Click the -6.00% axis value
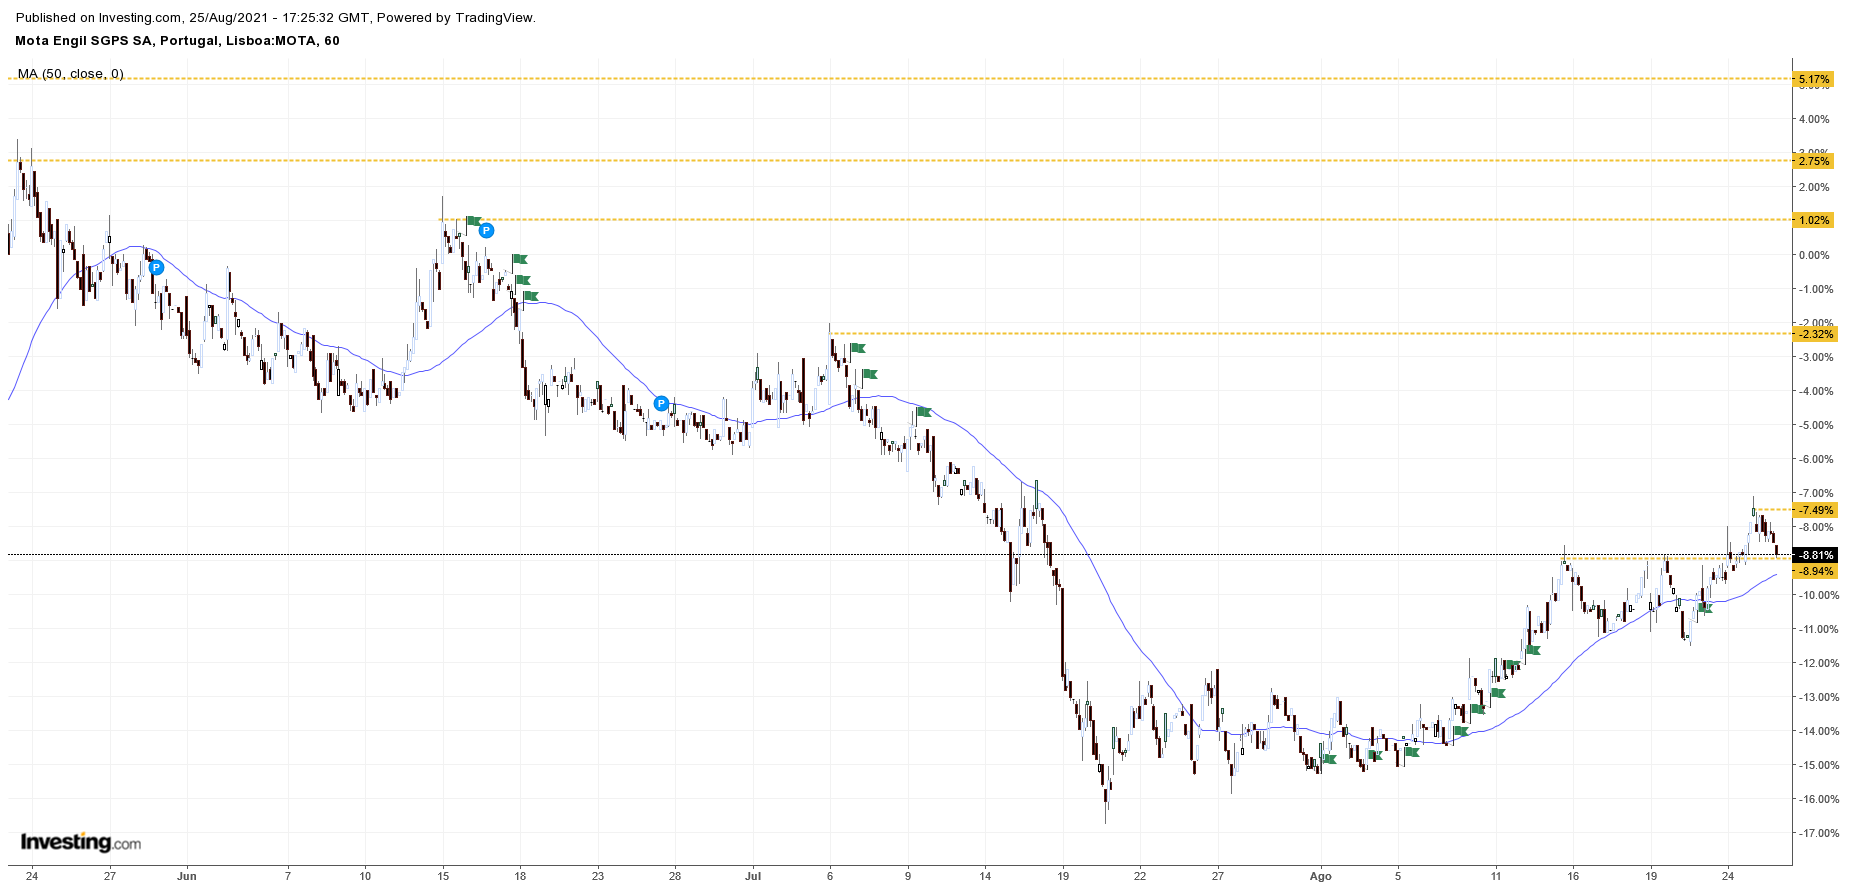The height and width of the screenshot is (889, 1853). [1814, 459]
